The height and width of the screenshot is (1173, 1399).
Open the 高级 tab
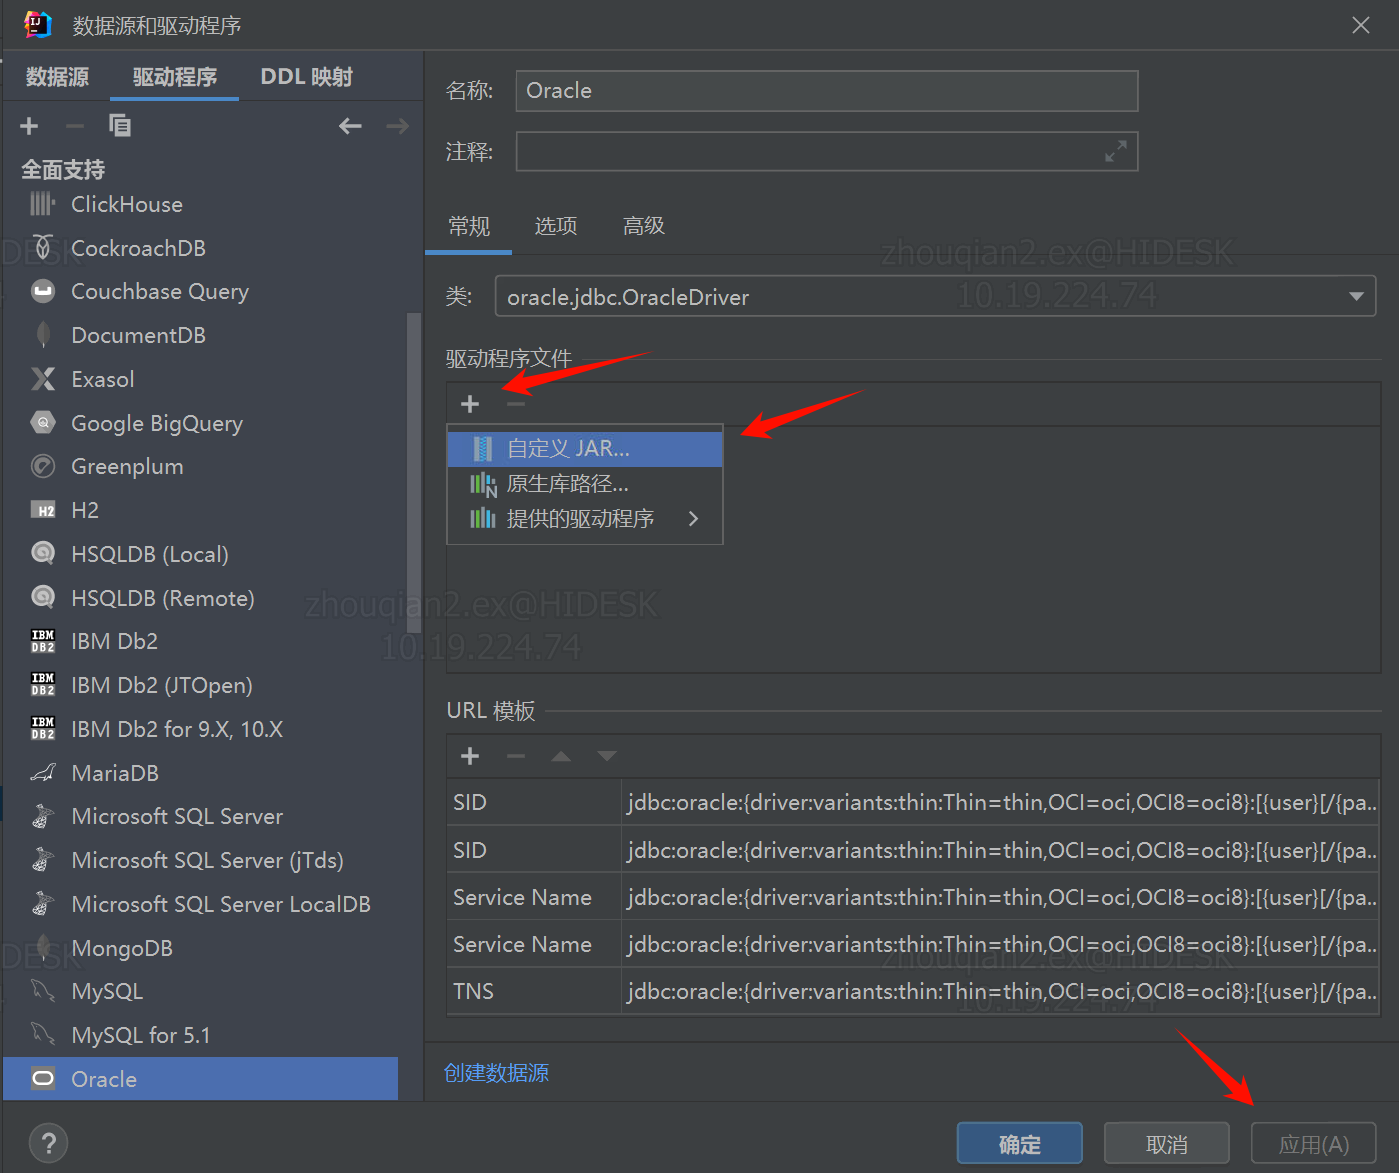click(643, 226)
